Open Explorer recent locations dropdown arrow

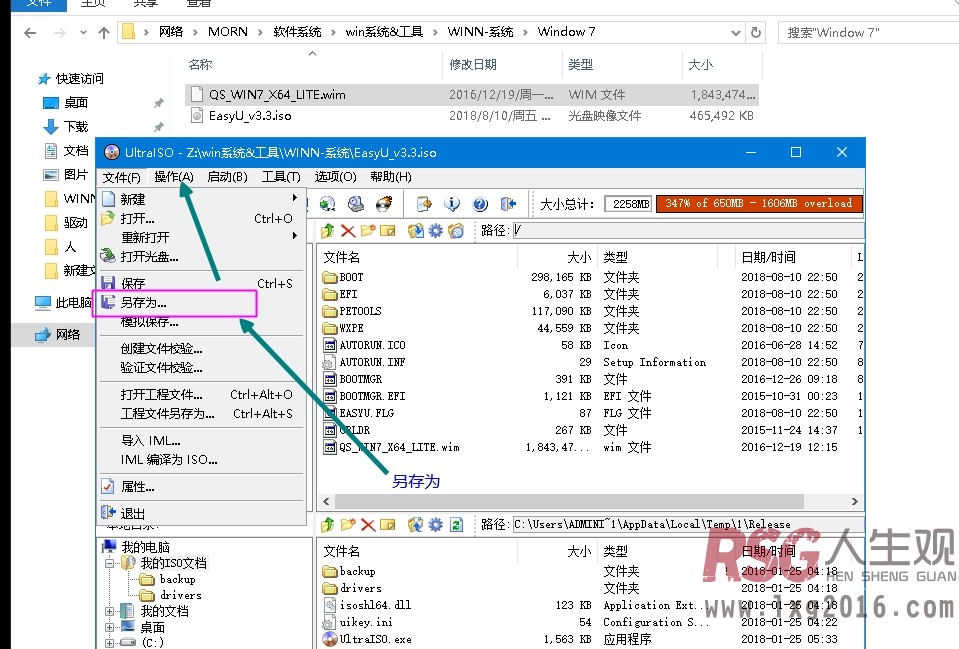[x=83, y=33]
